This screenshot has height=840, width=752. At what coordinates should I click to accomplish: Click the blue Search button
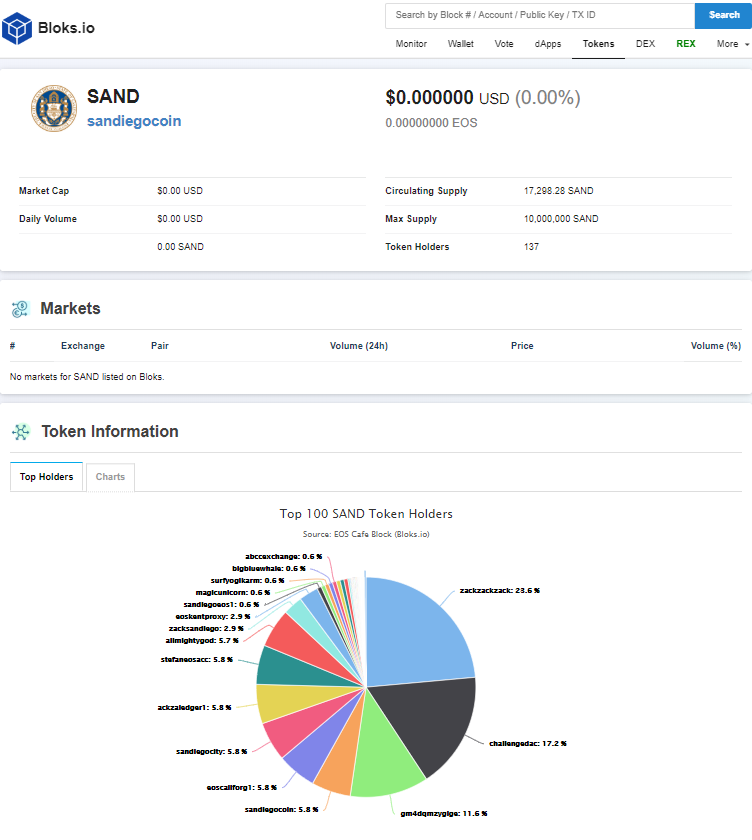[724, 16]
